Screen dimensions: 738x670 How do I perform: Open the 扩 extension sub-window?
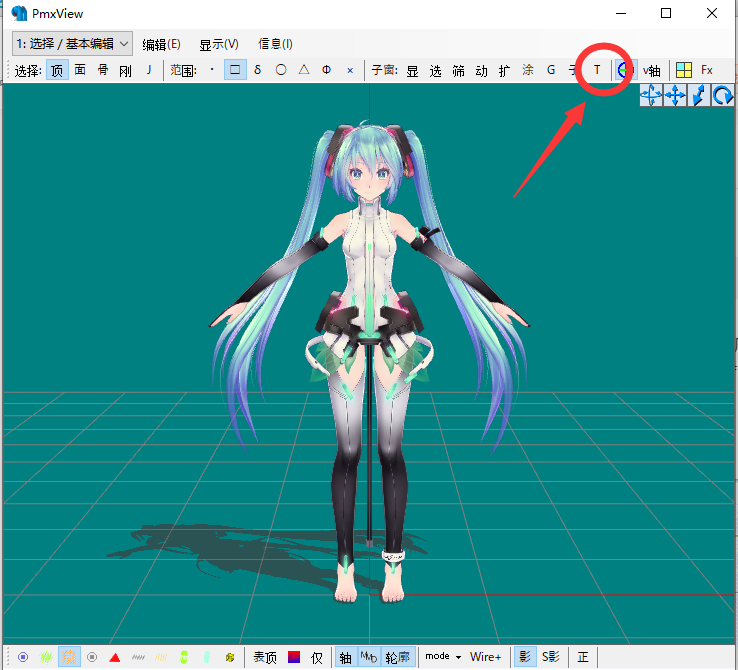click(505, 71)
